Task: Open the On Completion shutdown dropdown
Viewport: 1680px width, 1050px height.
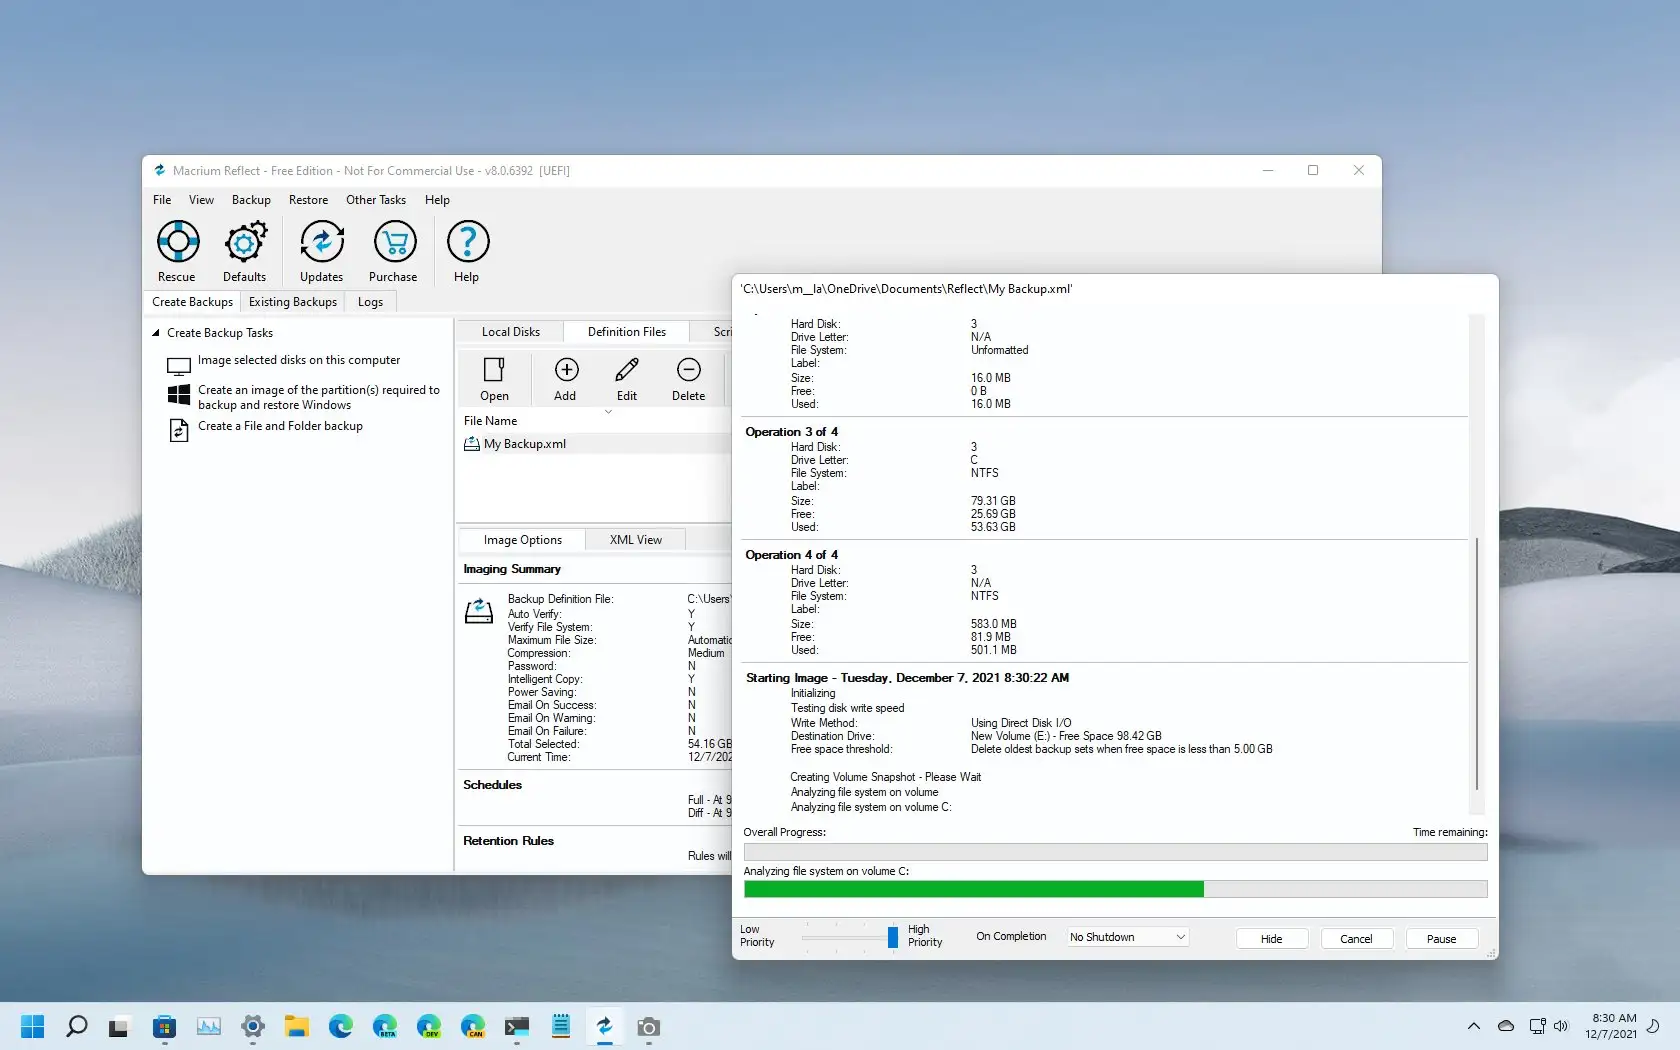Action: click(1127, 937)
